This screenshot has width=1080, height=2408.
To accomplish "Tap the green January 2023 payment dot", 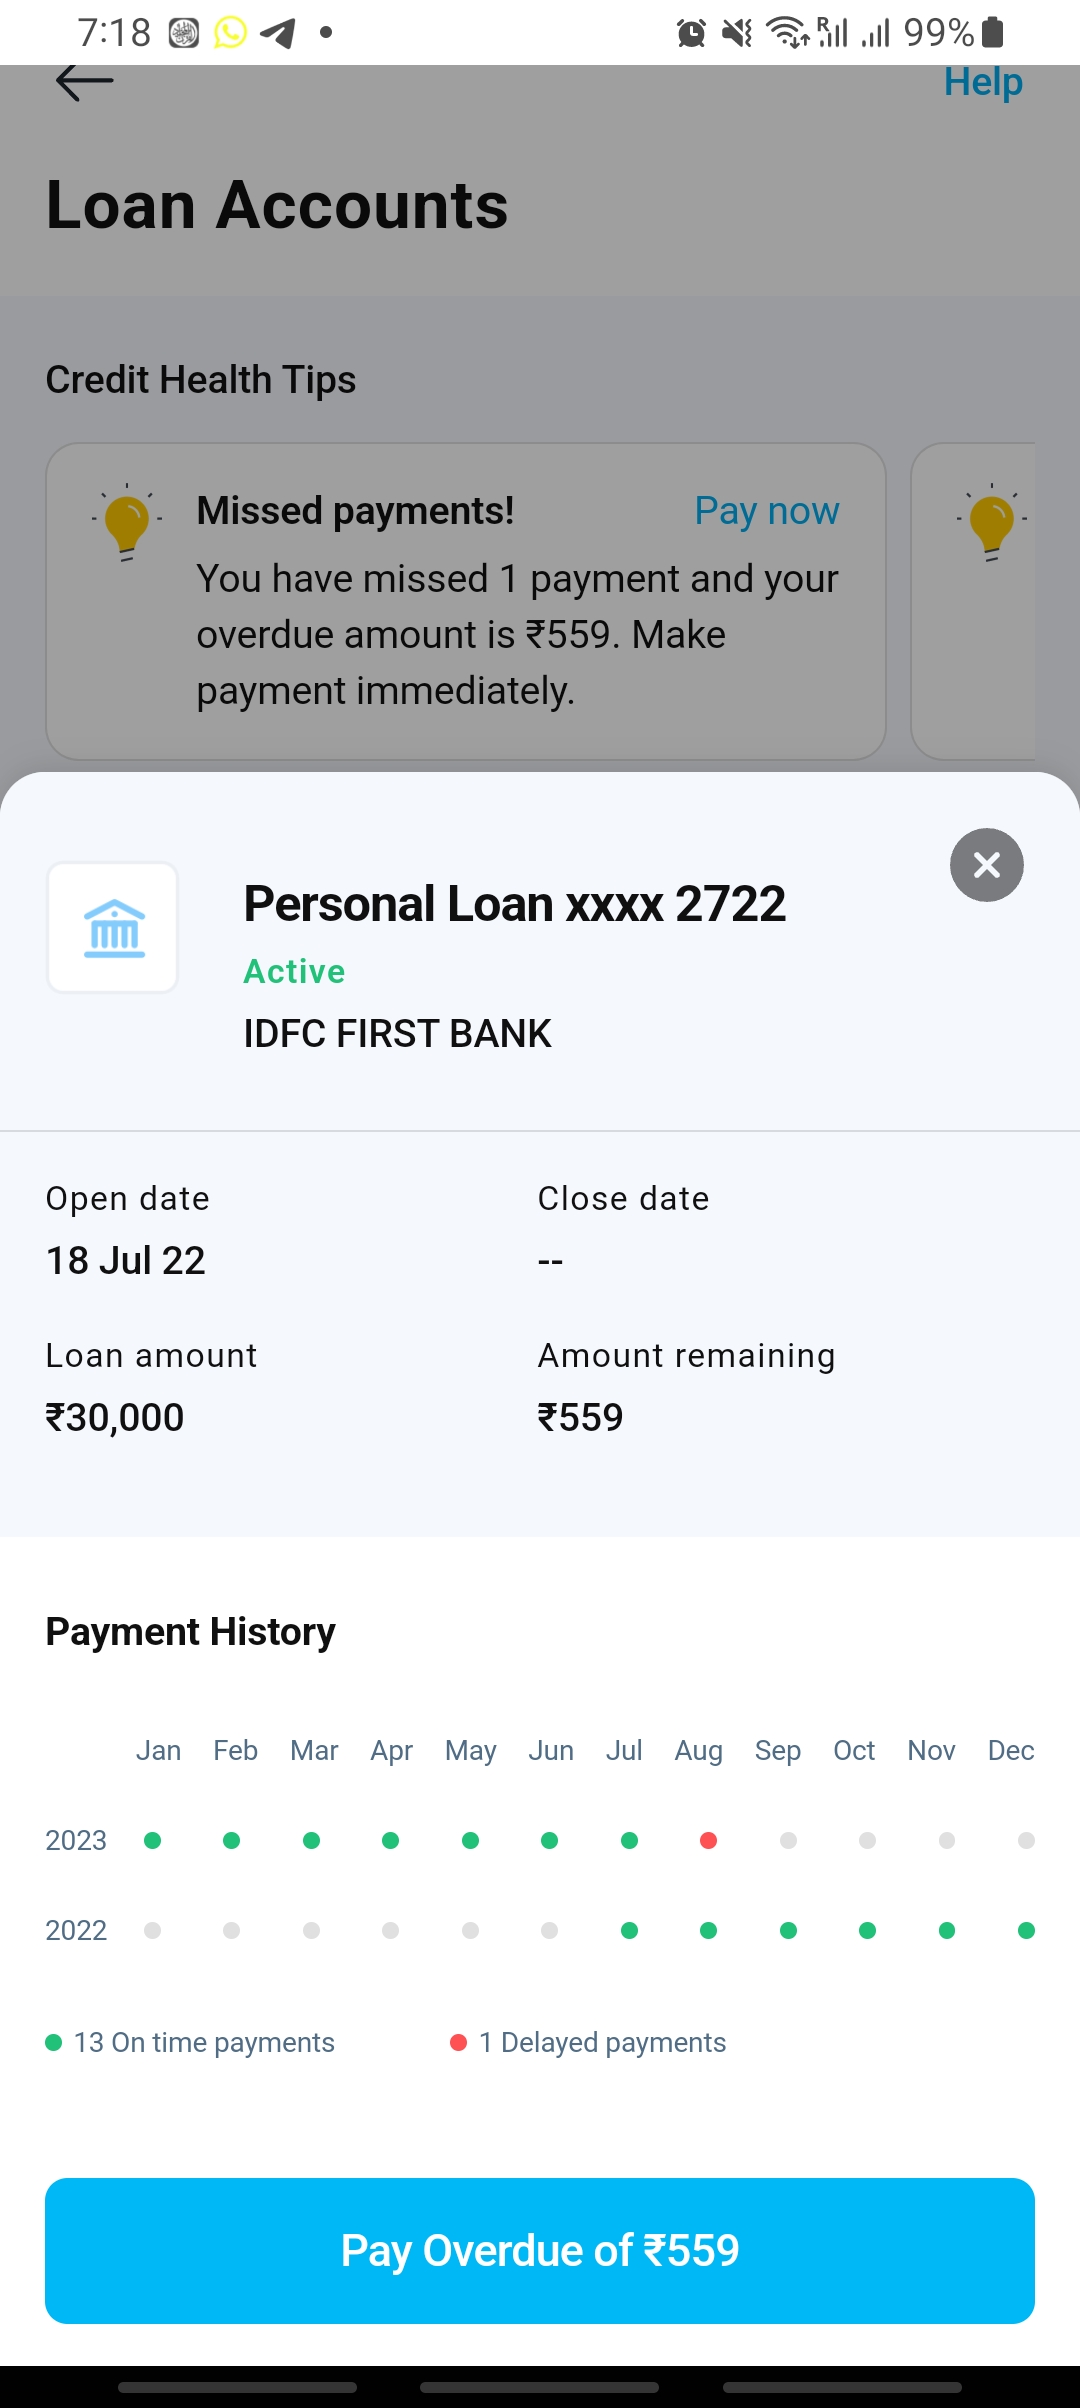I will (x=152, y=1840).
